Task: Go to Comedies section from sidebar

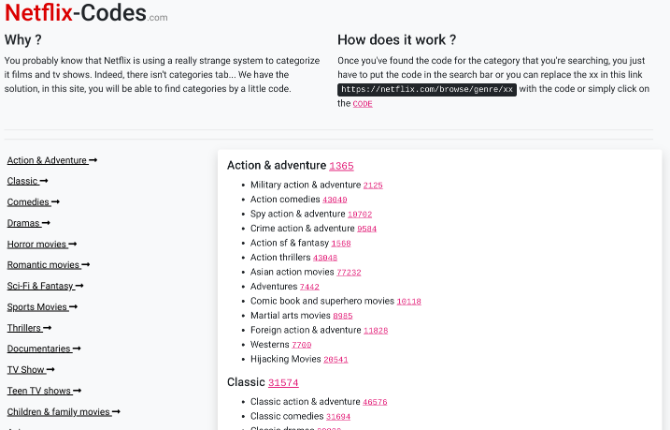Action: [x=32, y=202]
